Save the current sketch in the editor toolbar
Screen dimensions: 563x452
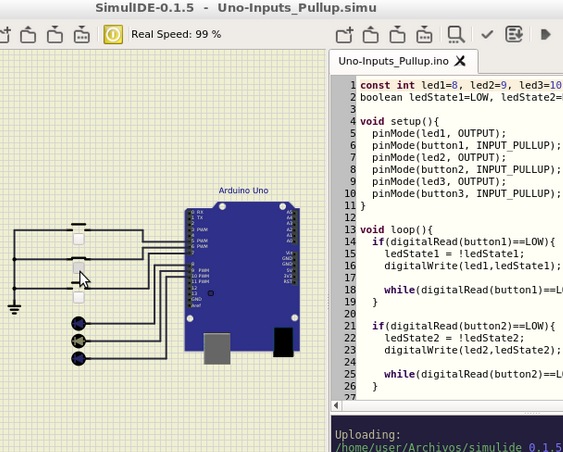[x=397, y=35]
